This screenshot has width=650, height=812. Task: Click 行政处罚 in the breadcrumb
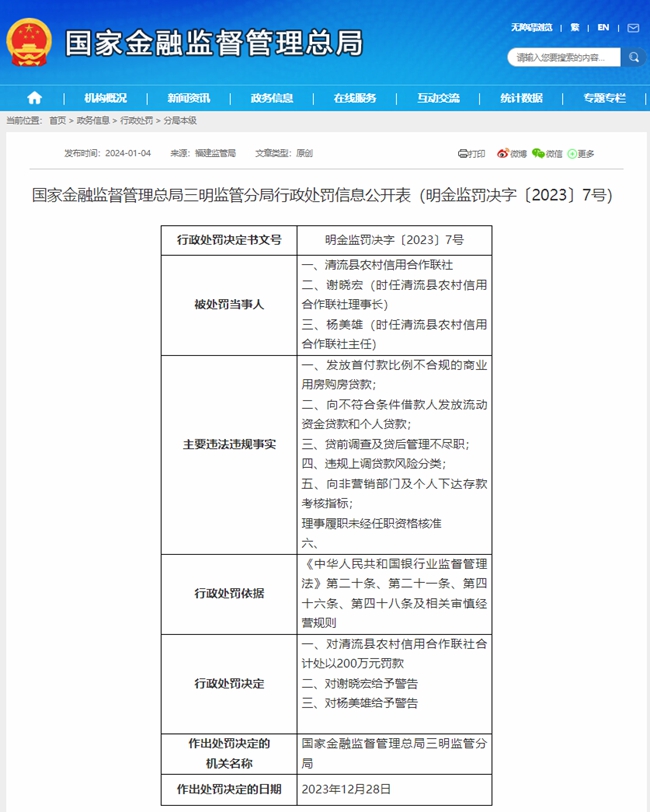[137, 121]
